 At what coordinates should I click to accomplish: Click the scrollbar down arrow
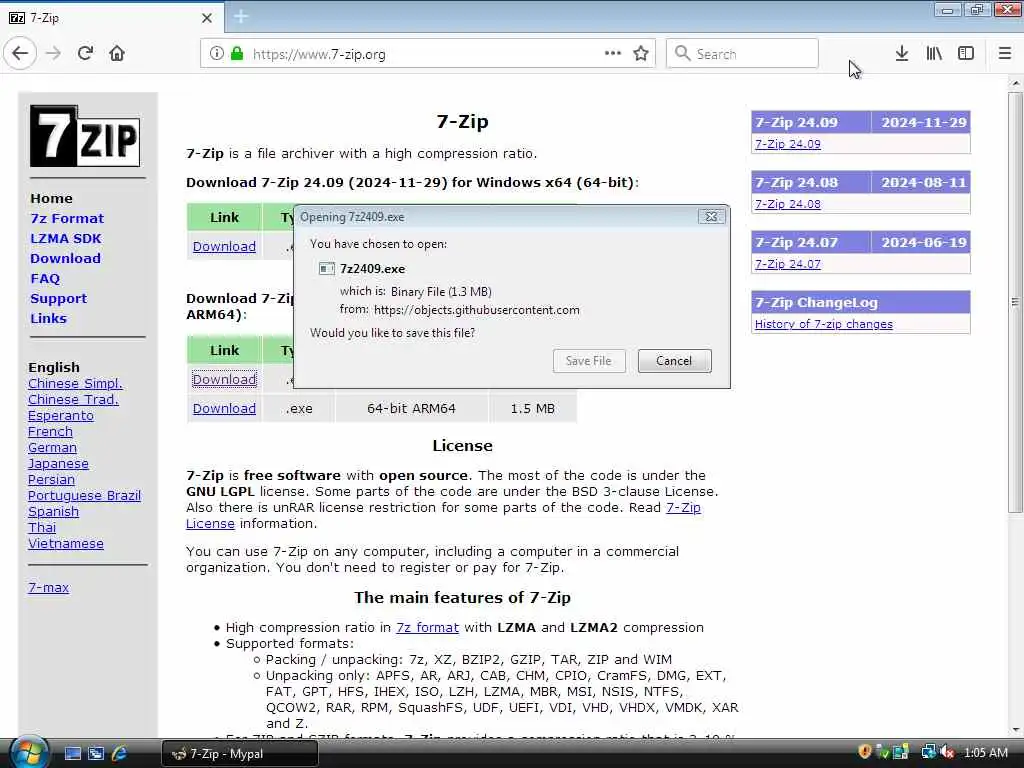1015,729
